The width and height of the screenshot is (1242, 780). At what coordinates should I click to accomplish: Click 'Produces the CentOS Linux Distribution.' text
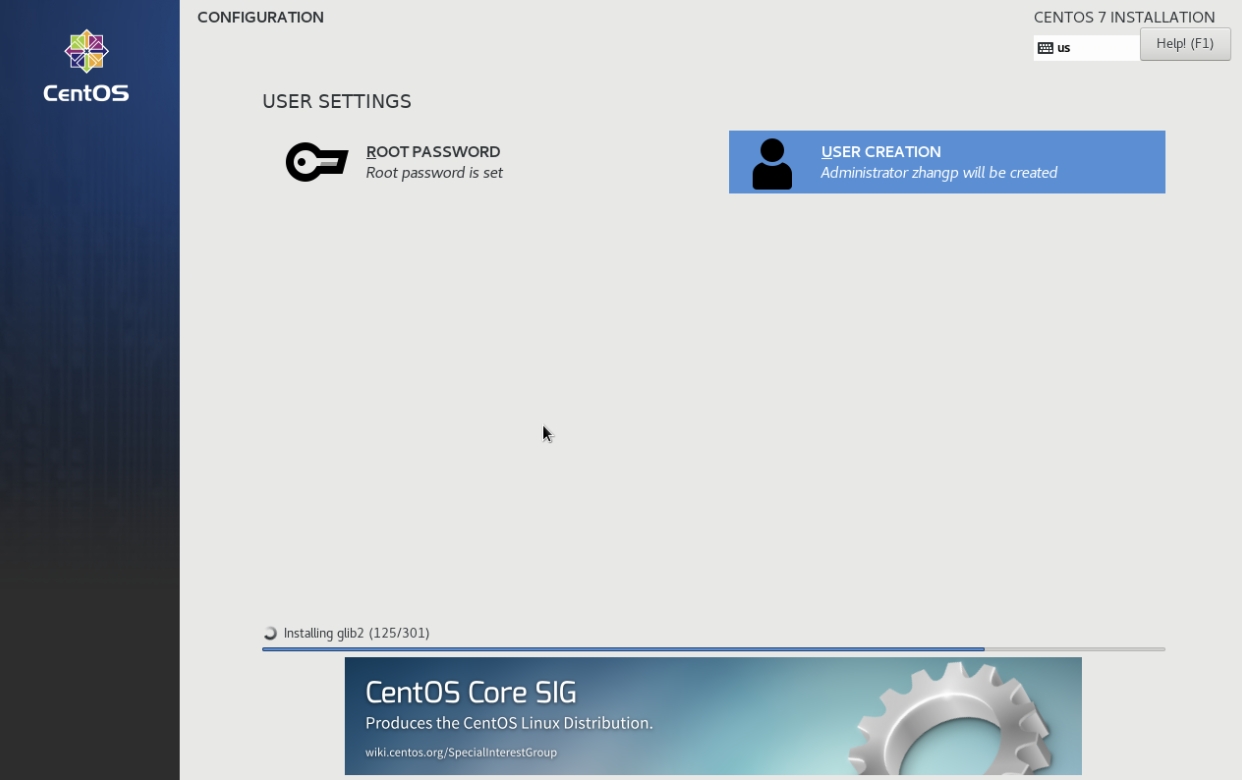[509, 723]
